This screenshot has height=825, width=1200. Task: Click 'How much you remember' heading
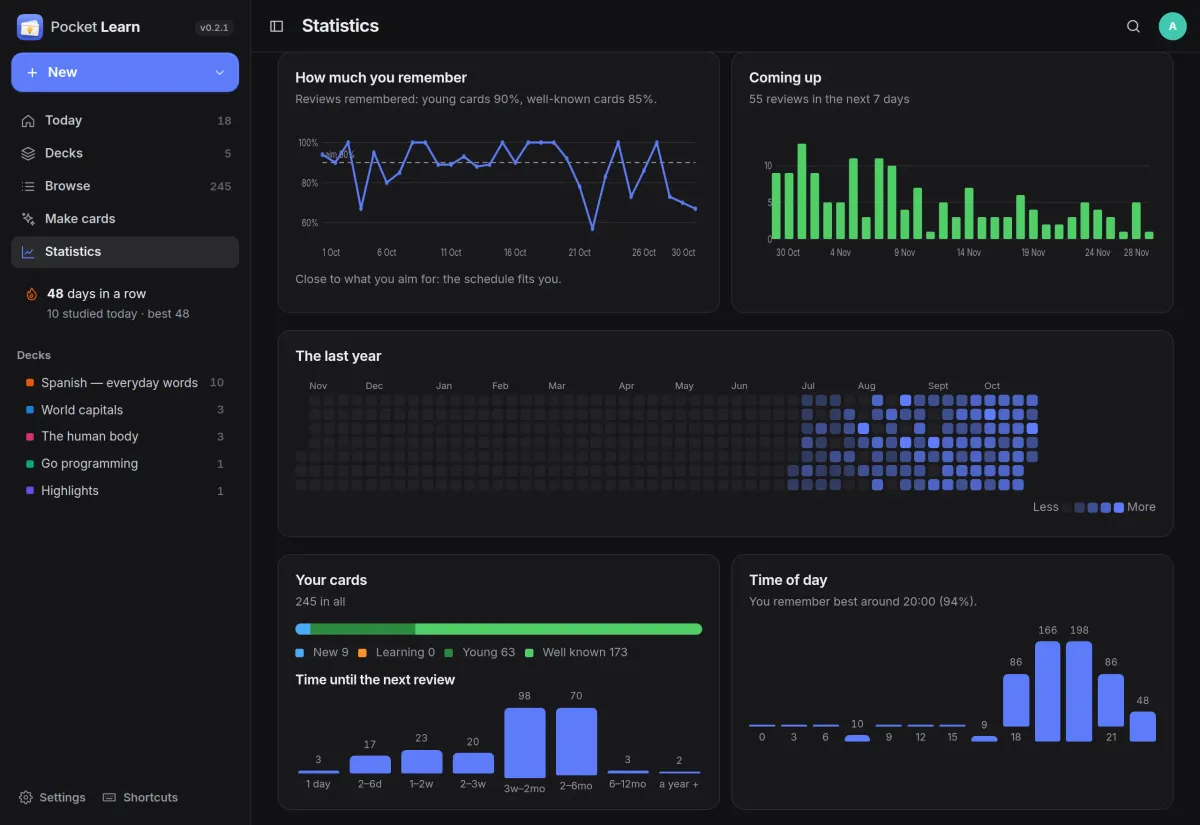[381, 77]
